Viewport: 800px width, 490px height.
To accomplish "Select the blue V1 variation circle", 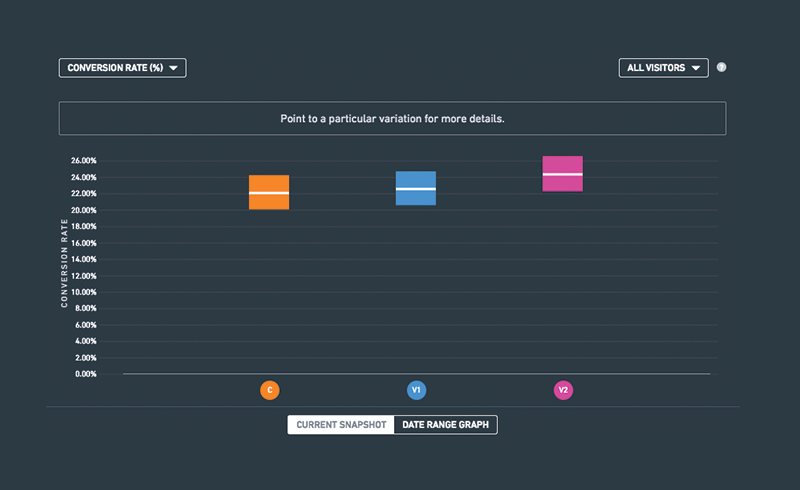I will (x=416, y=390).
